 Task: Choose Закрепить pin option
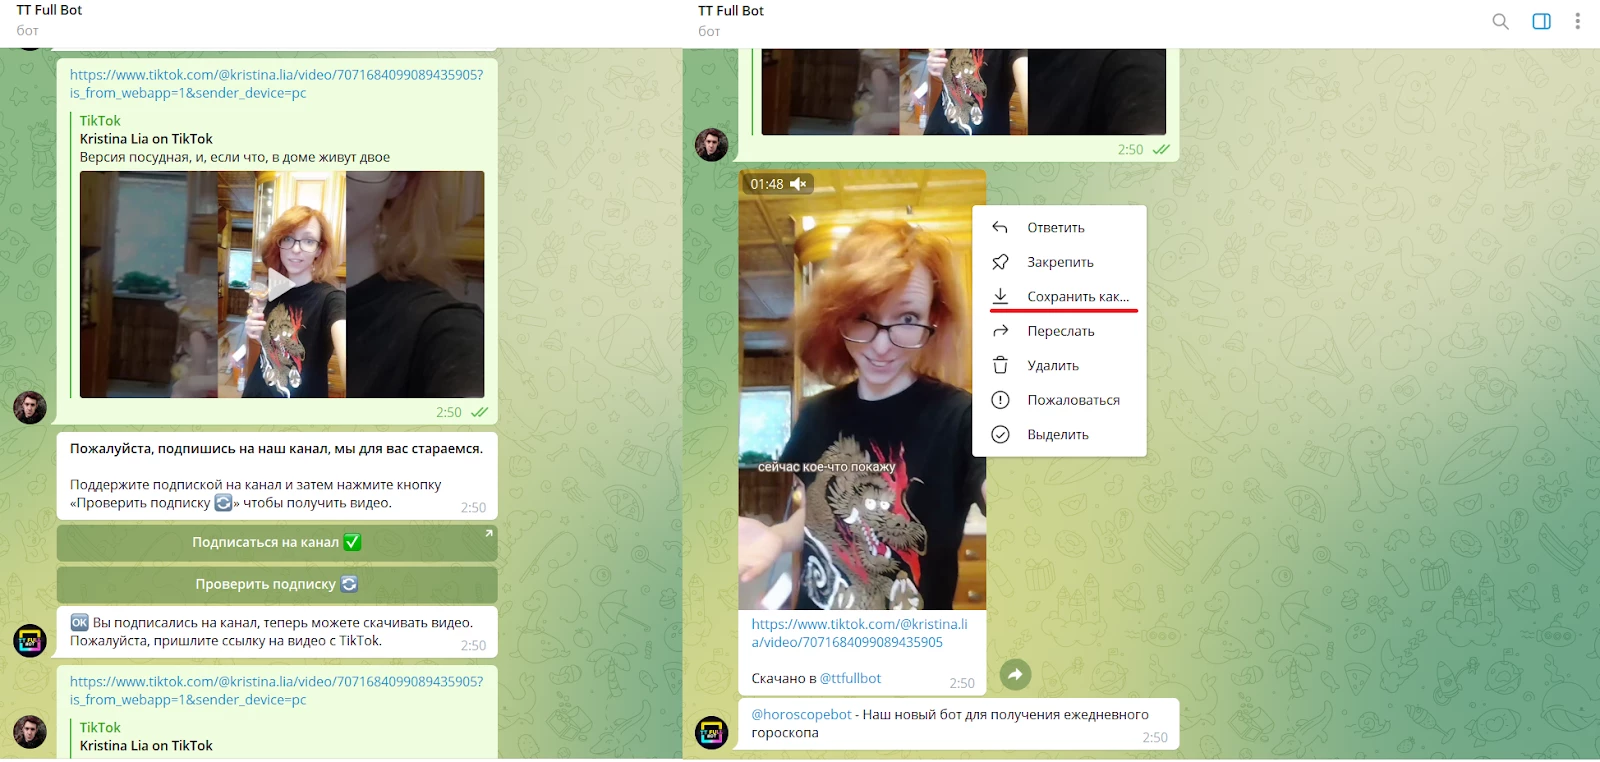click(1059, 262)
